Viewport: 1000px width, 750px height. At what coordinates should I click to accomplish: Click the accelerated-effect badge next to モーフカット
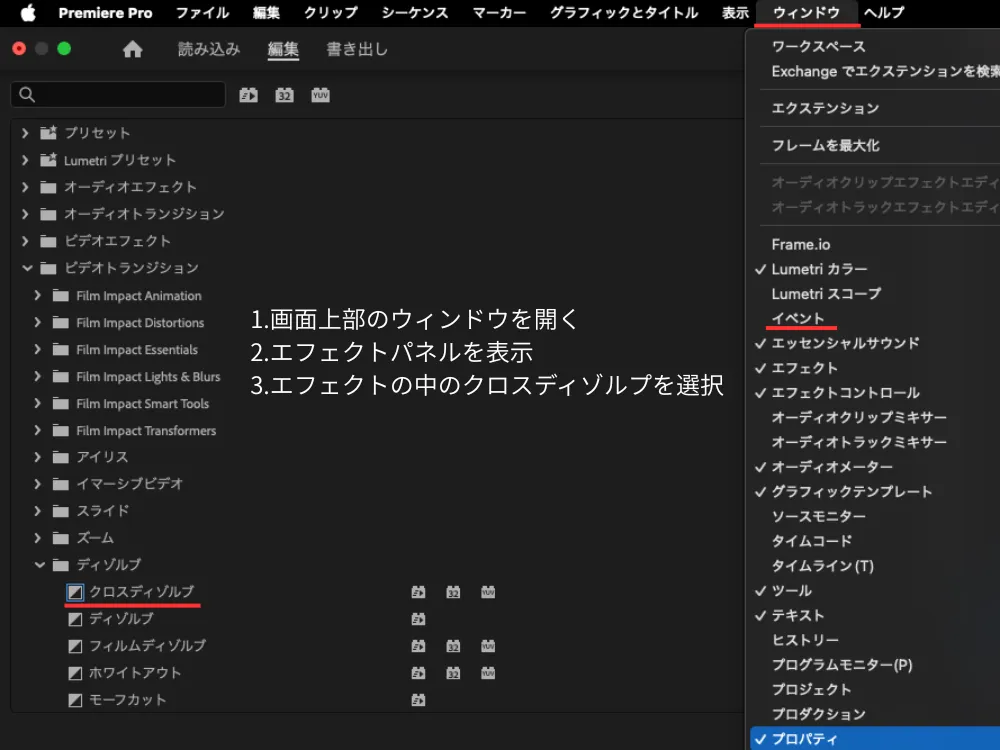coord(417,700)
